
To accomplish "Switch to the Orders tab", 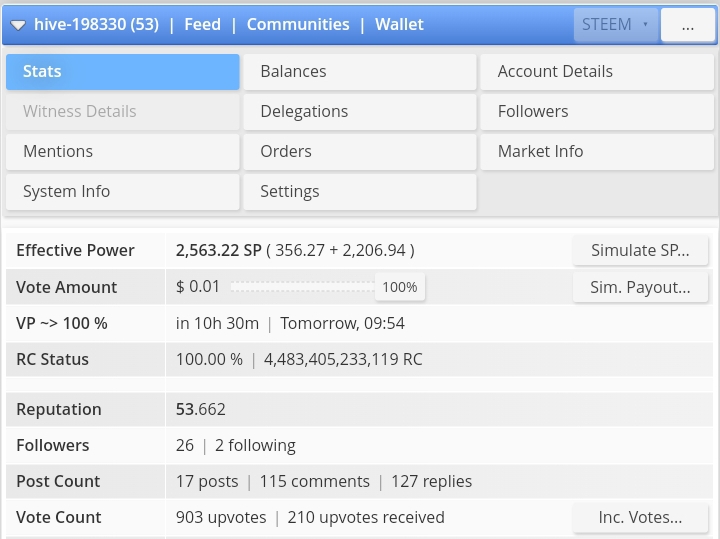I will click(x=360, y=152).
